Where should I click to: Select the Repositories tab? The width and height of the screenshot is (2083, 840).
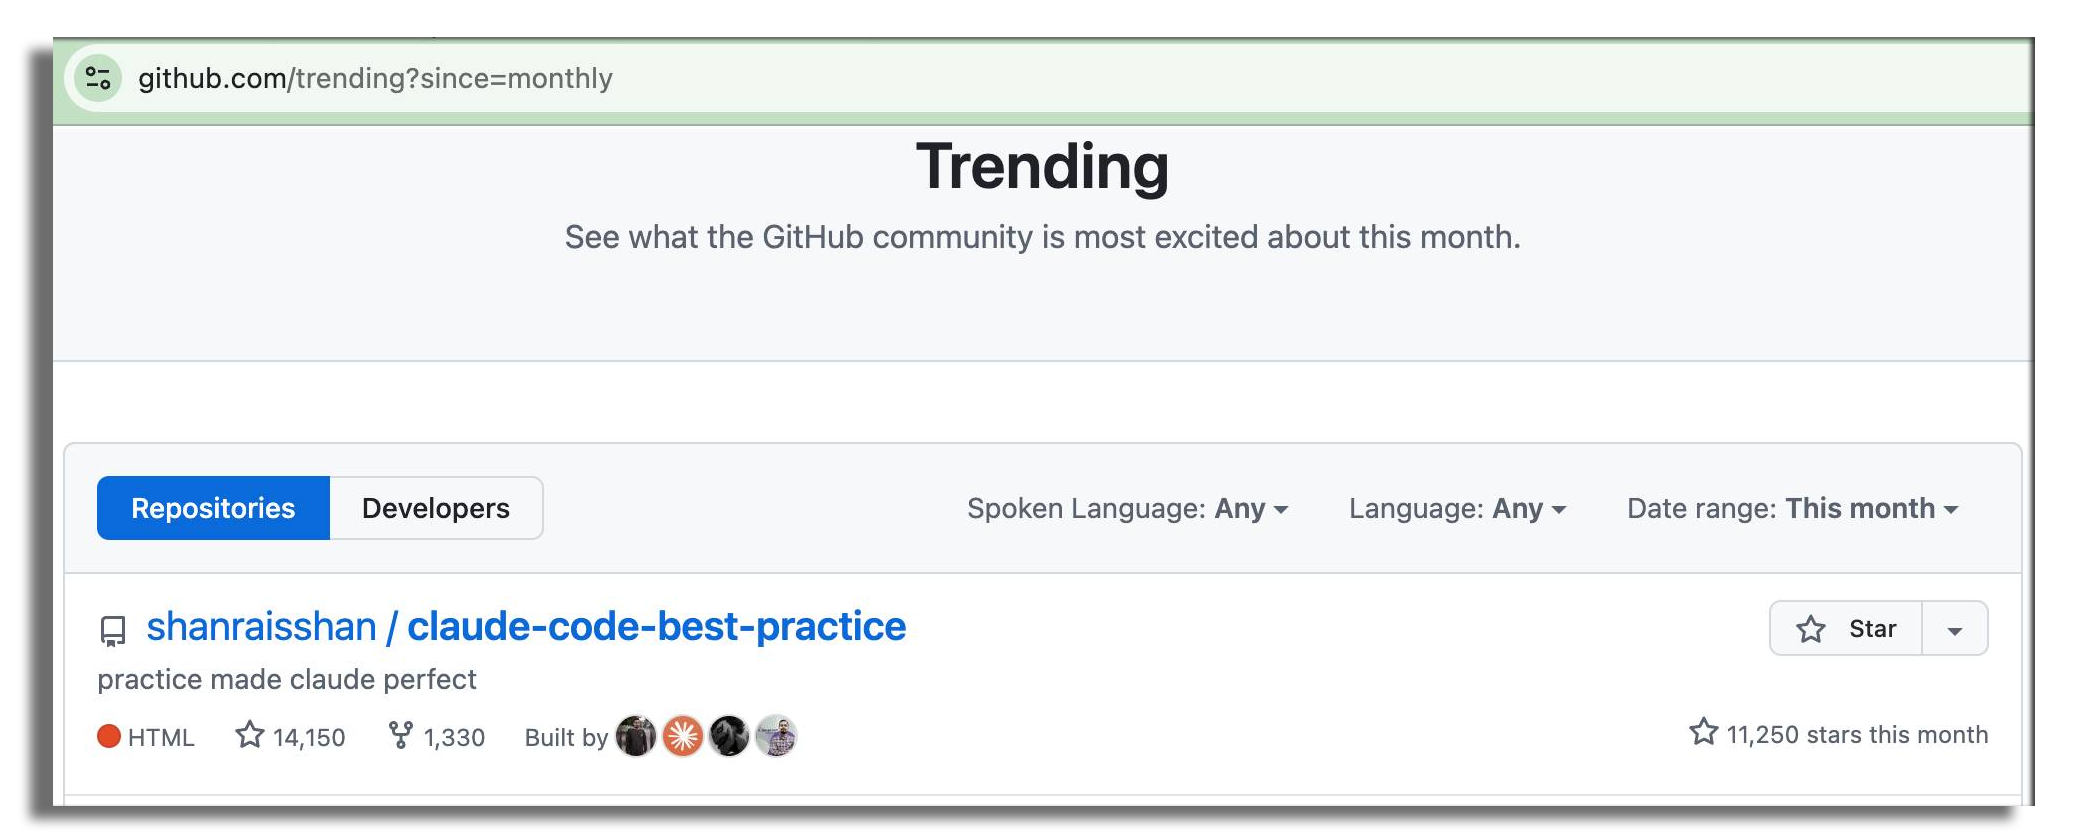click(x=213, y=508)
